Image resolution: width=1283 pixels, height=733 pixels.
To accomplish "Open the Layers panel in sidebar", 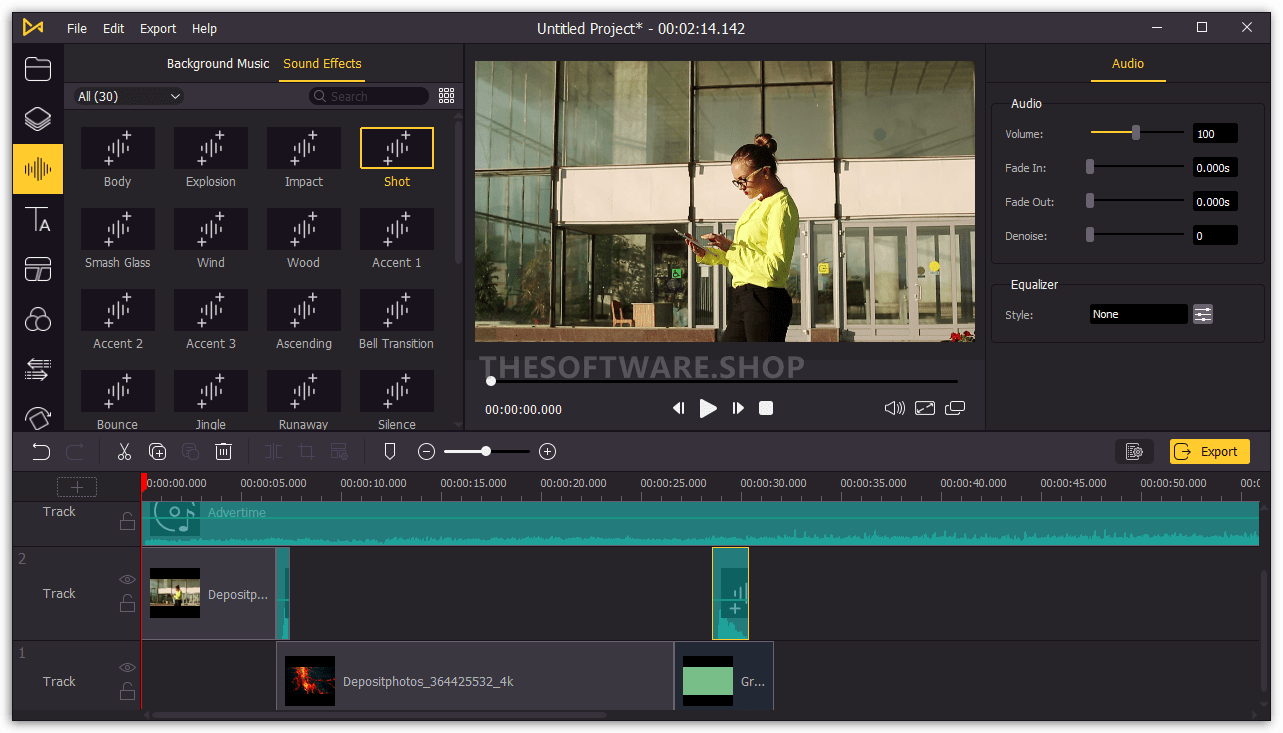I will tap(38, 119).
